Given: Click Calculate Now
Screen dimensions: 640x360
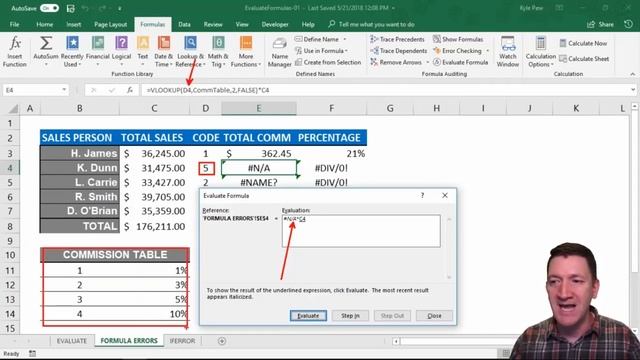Looking at the screenshot, I should tap(583, 43).
